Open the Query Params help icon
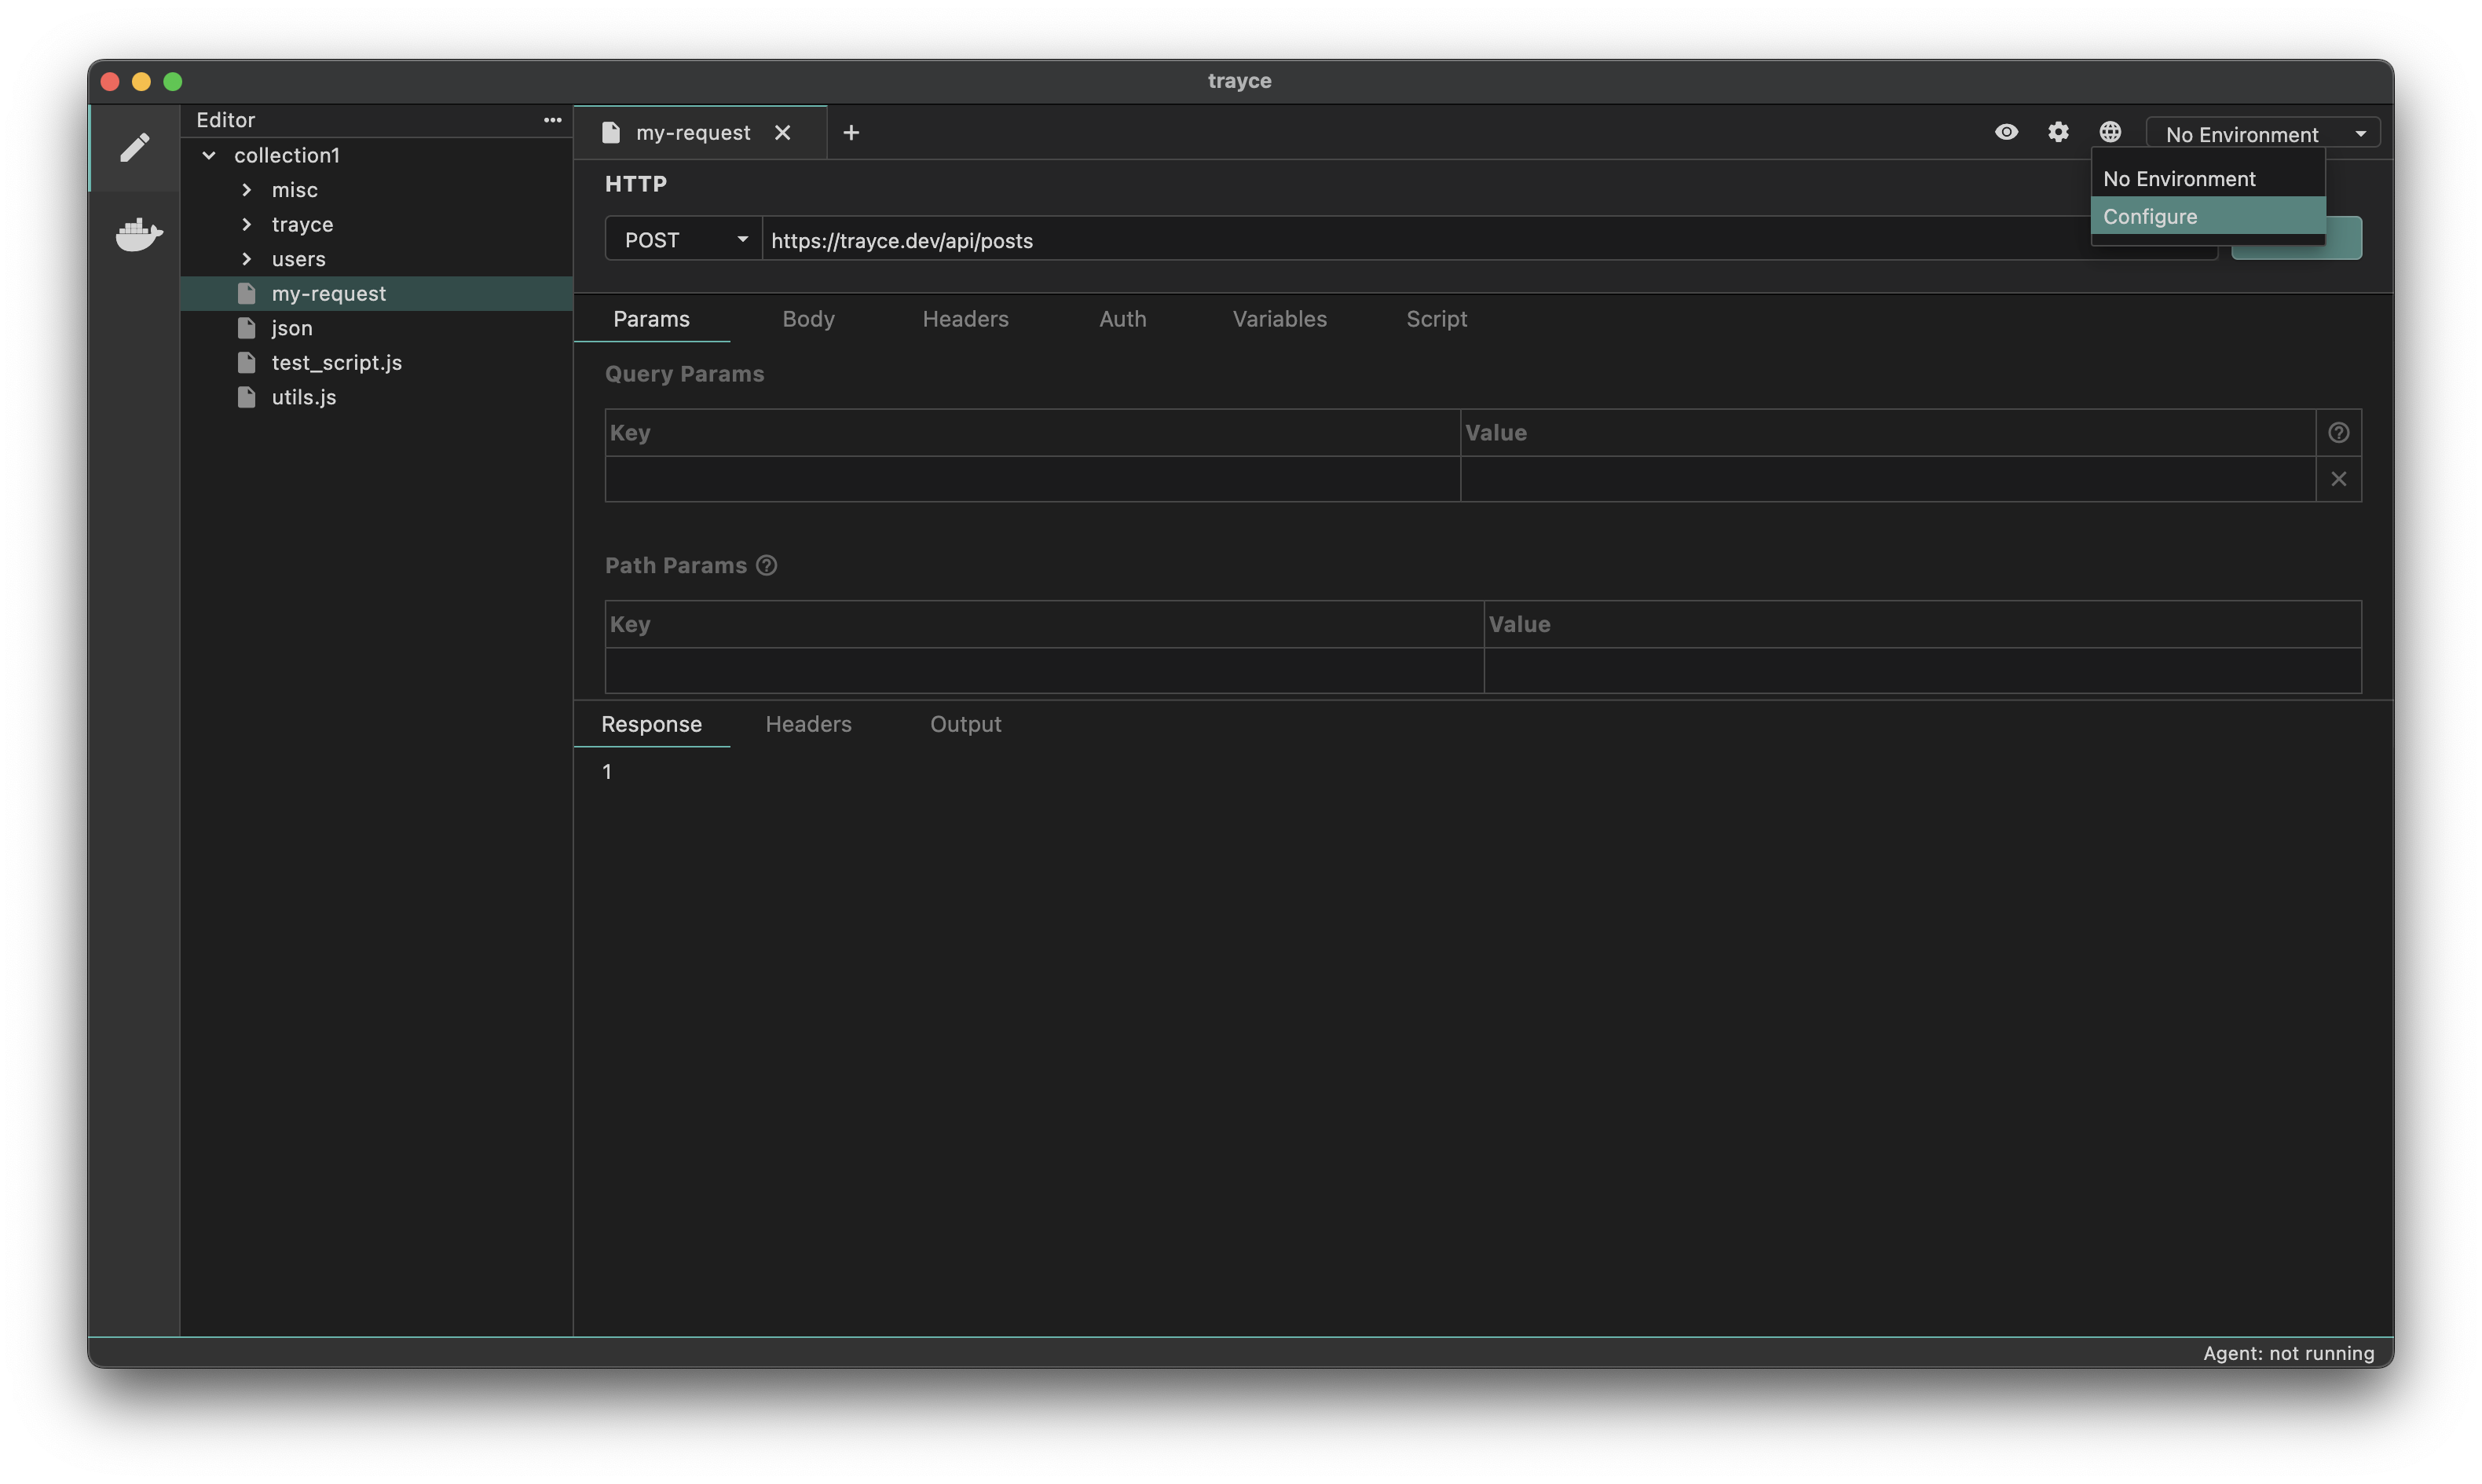 pyautogui.click(x=2338, y=433)
